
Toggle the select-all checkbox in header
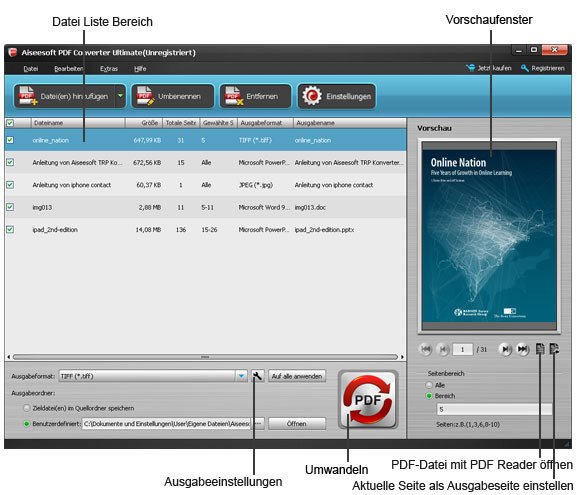(x=10, y=123)
